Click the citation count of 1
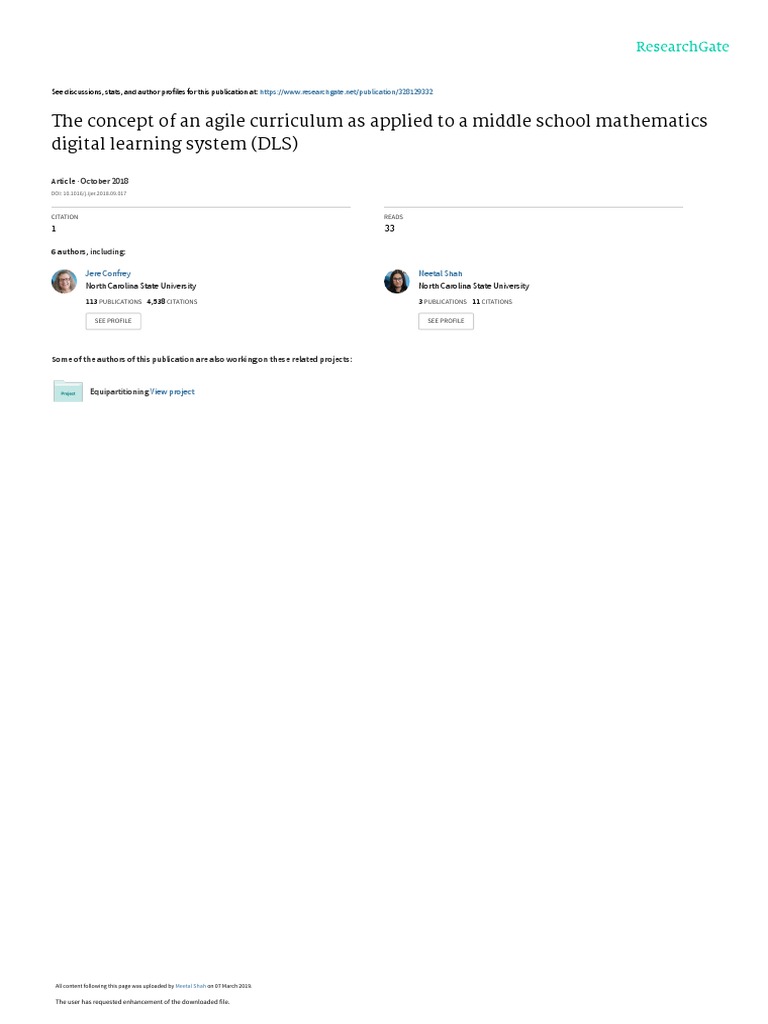This screenshot has height=1024, width=768. (53, 228)
